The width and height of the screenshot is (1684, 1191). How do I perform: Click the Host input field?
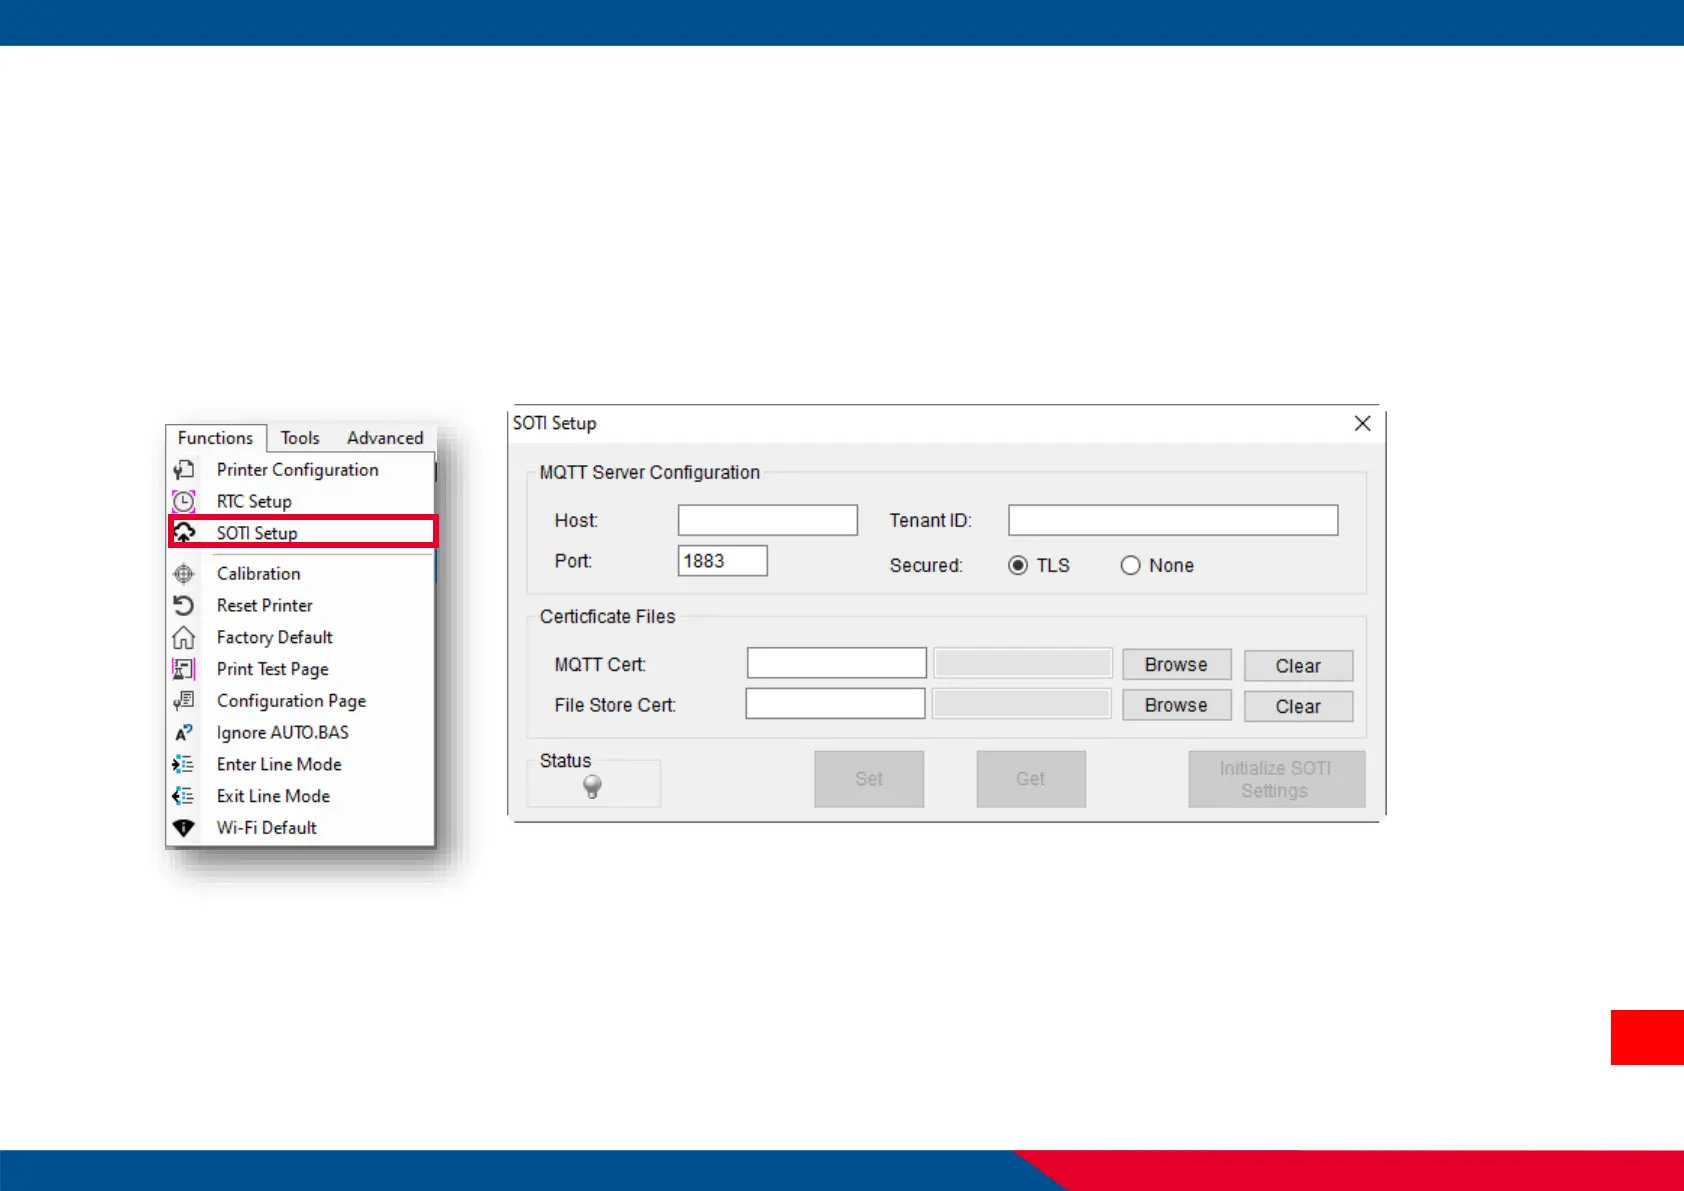pyautogui.click(x=768, y=520)
